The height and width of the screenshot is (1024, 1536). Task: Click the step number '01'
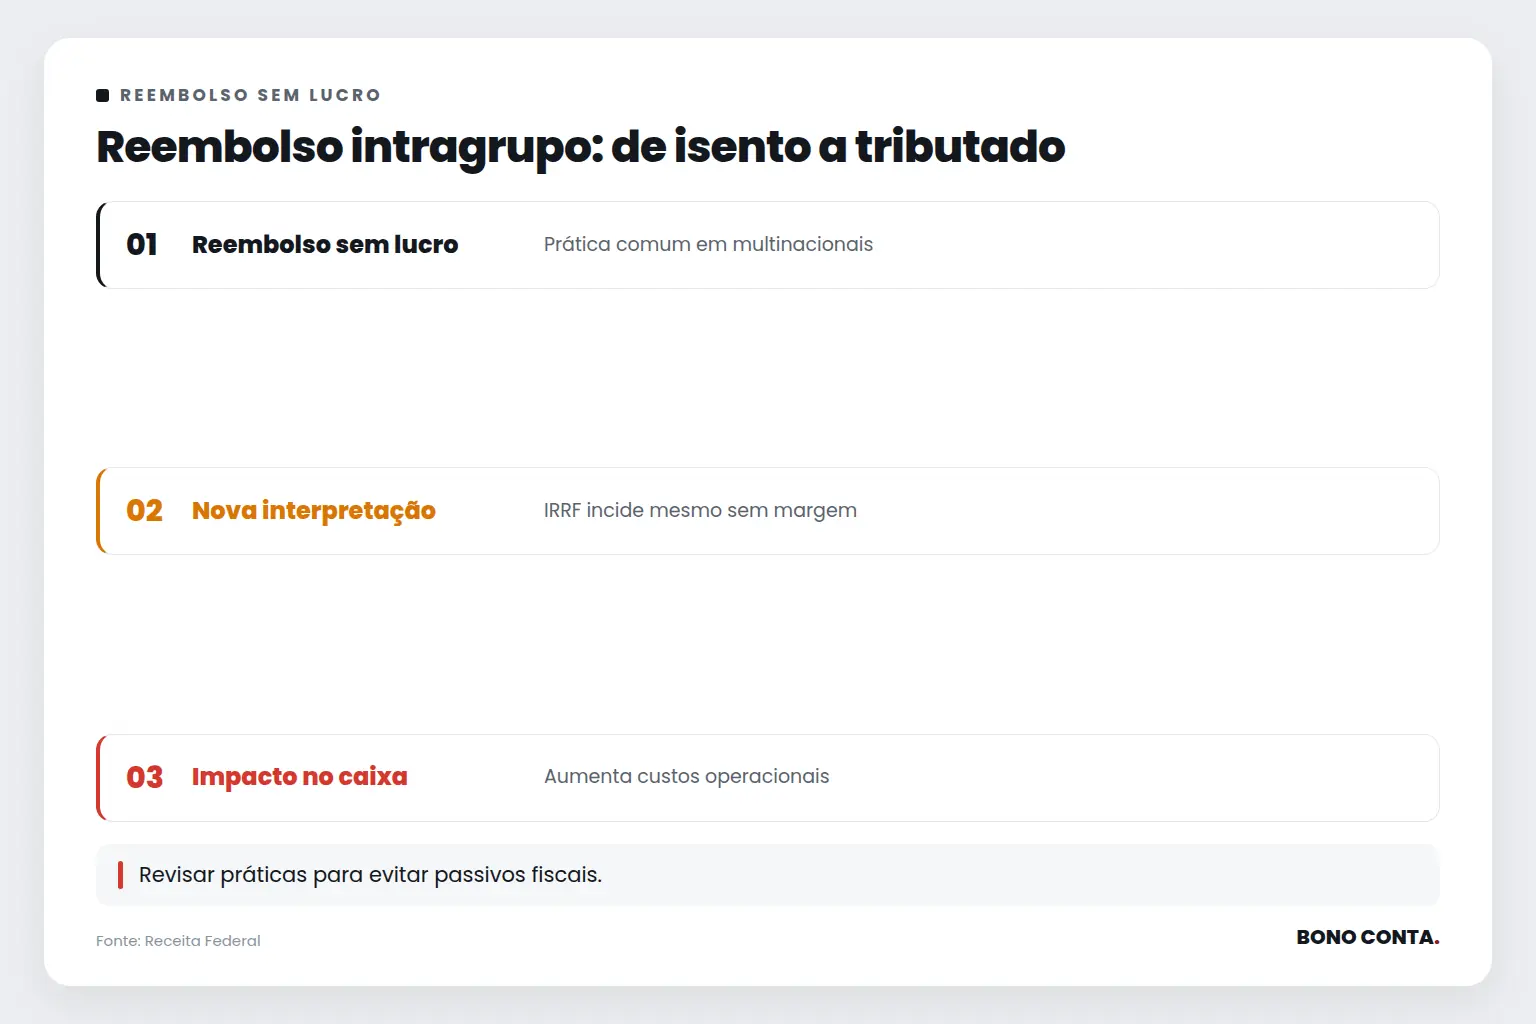[x=142, y=245]
